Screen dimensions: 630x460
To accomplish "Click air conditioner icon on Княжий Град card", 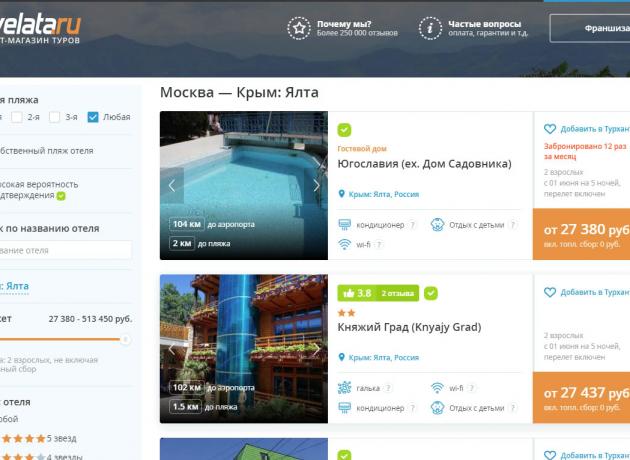I will [x=344, y=408].
